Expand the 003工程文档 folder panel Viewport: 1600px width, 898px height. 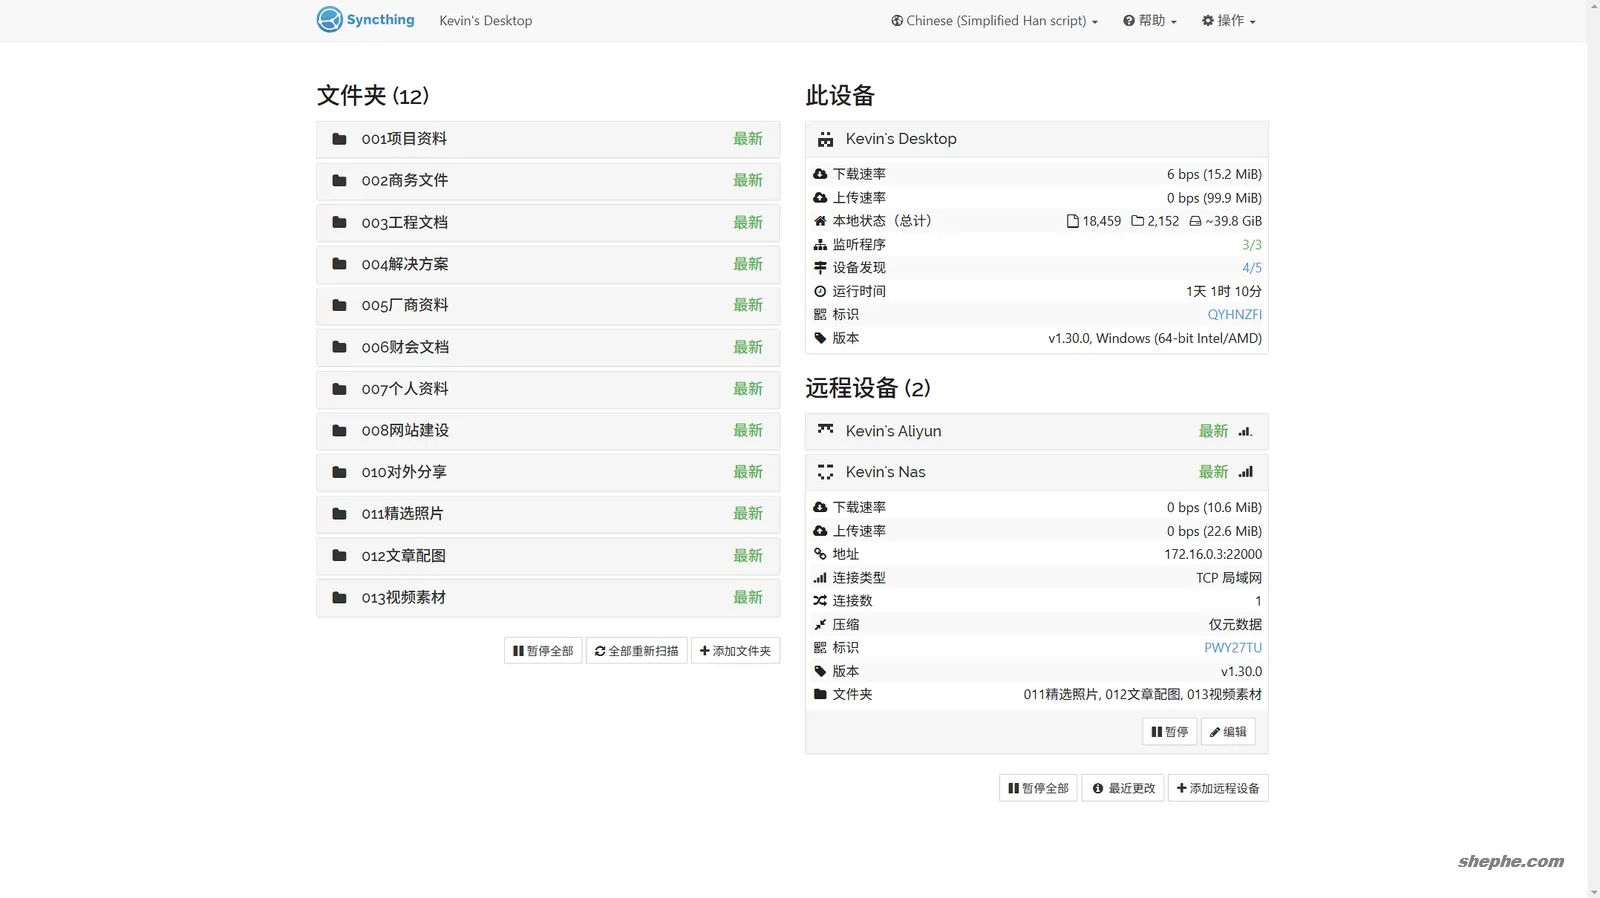pyautogui.click(x=548, y=222)
